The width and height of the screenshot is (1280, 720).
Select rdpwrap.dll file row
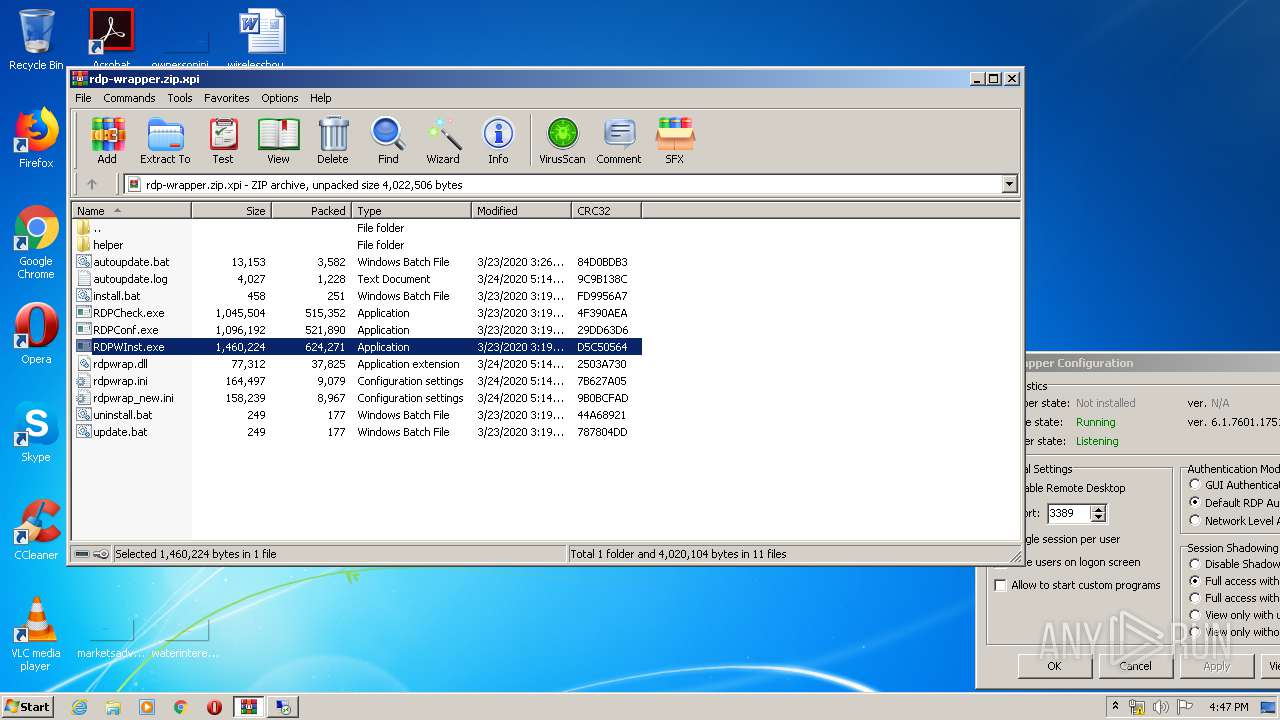click(x=356, y=364)
